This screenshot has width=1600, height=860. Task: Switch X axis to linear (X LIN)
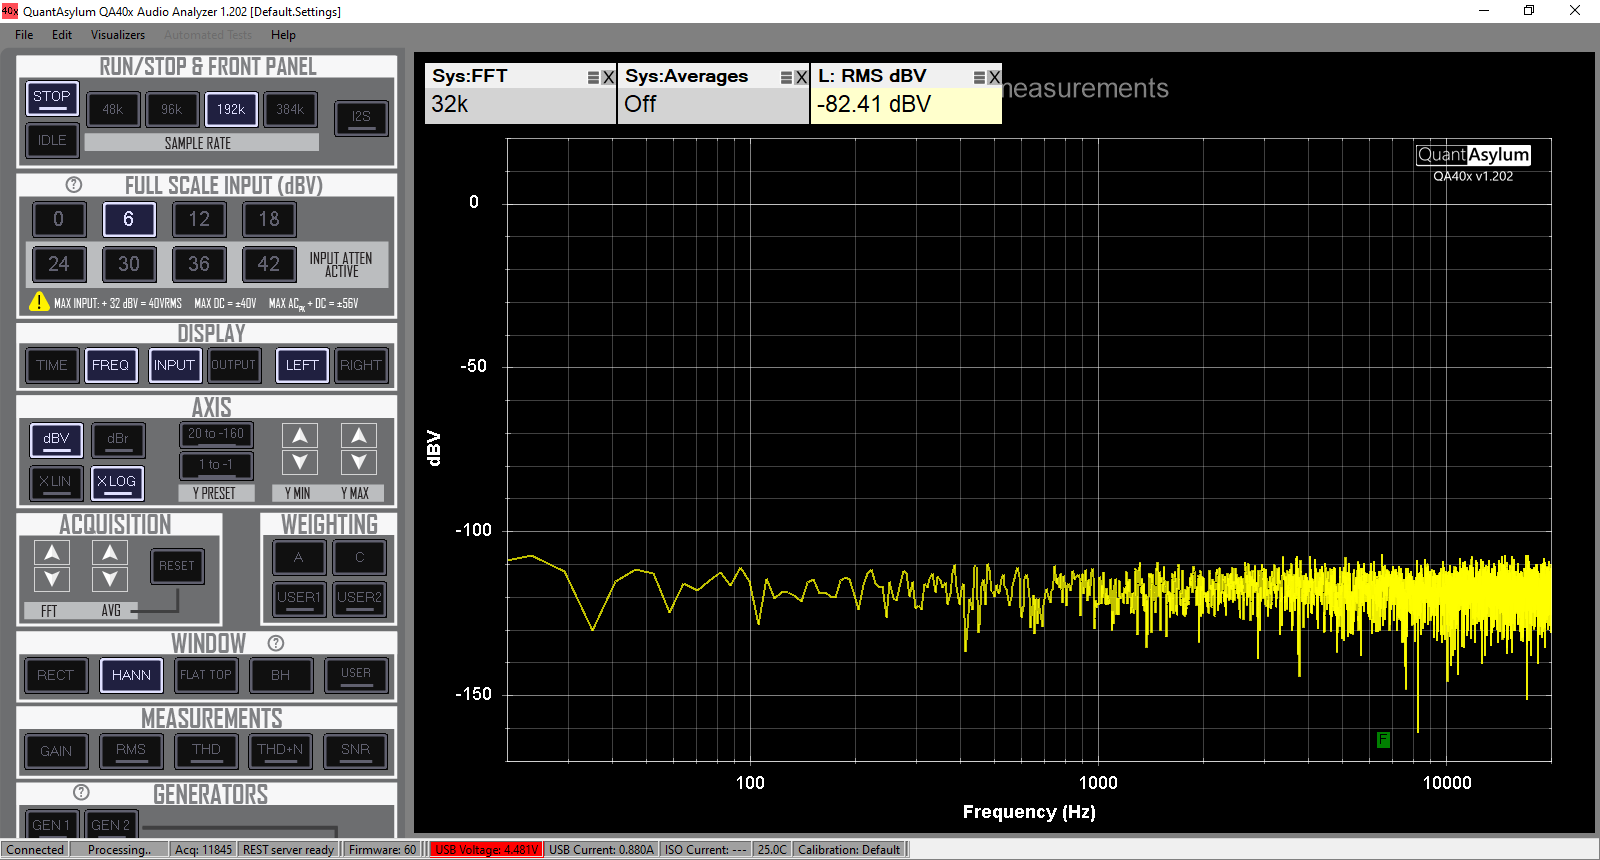tap(55, 483)
